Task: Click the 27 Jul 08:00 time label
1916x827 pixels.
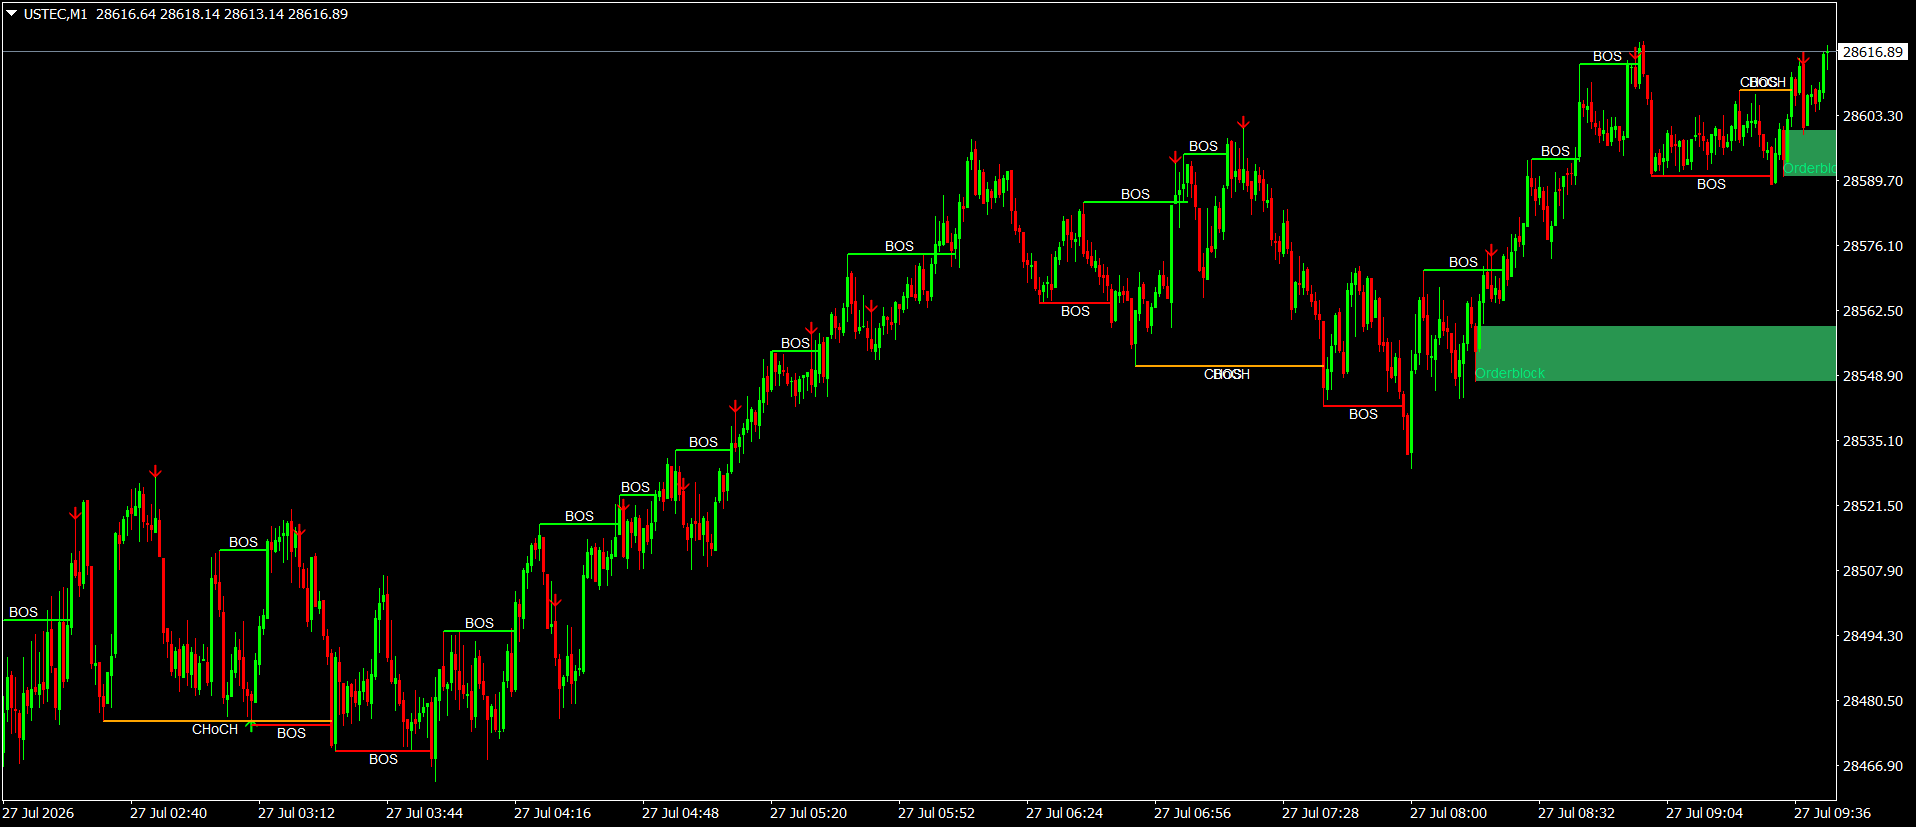Action: 1448,813
